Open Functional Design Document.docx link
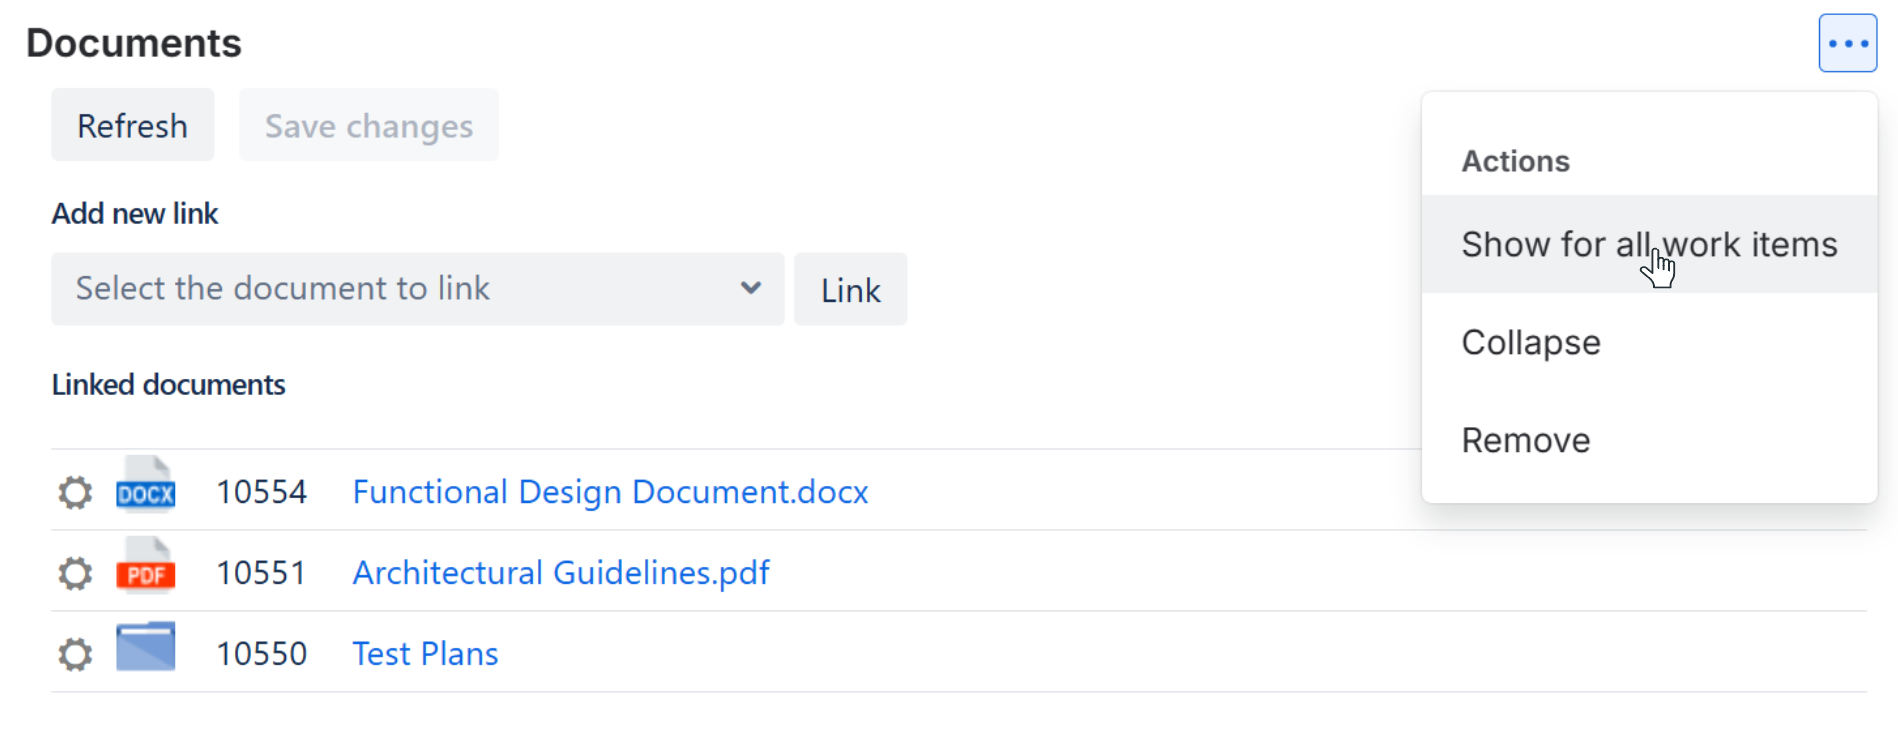 click(x=610, y=492)
